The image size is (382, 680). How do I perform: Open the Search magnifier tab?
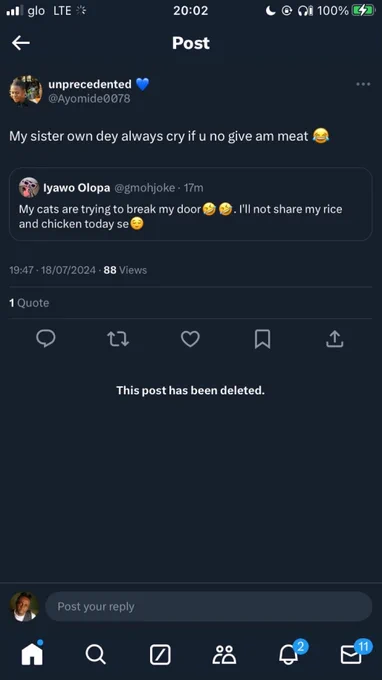(x=95, y=654)
